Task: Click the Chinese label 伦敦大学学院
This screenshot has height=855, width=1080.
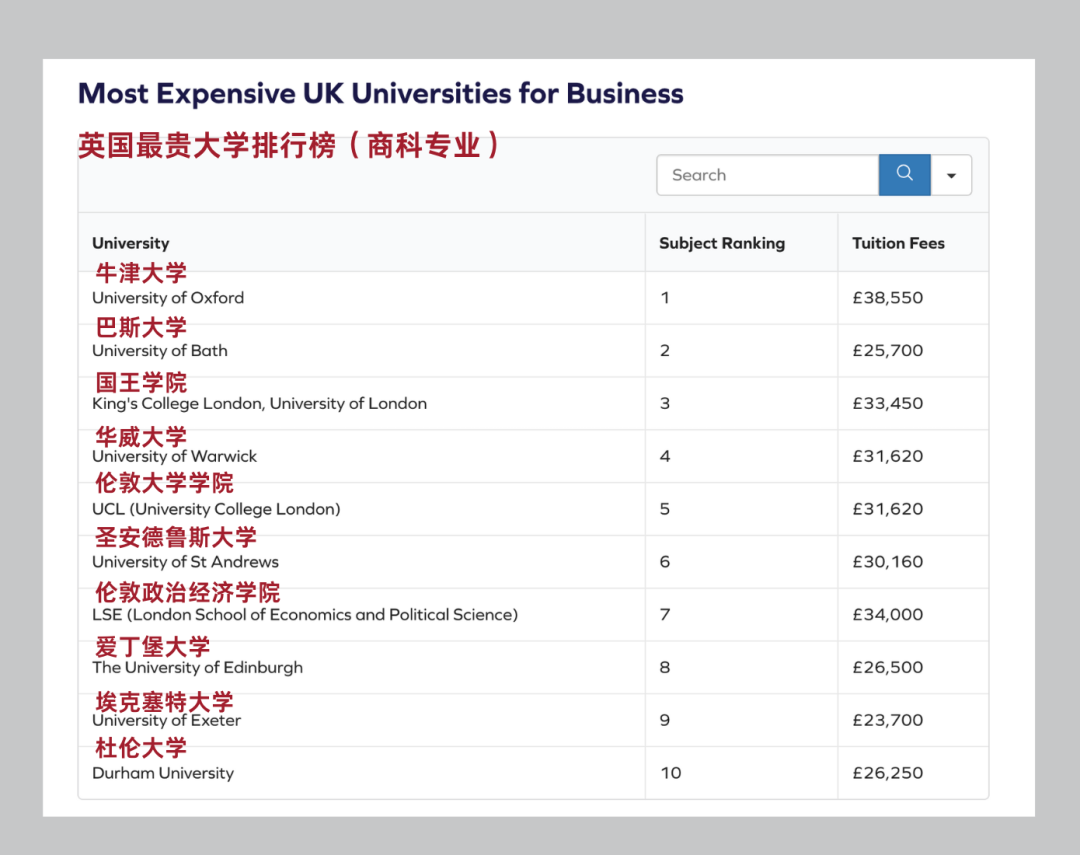Action: click(165, 483)
